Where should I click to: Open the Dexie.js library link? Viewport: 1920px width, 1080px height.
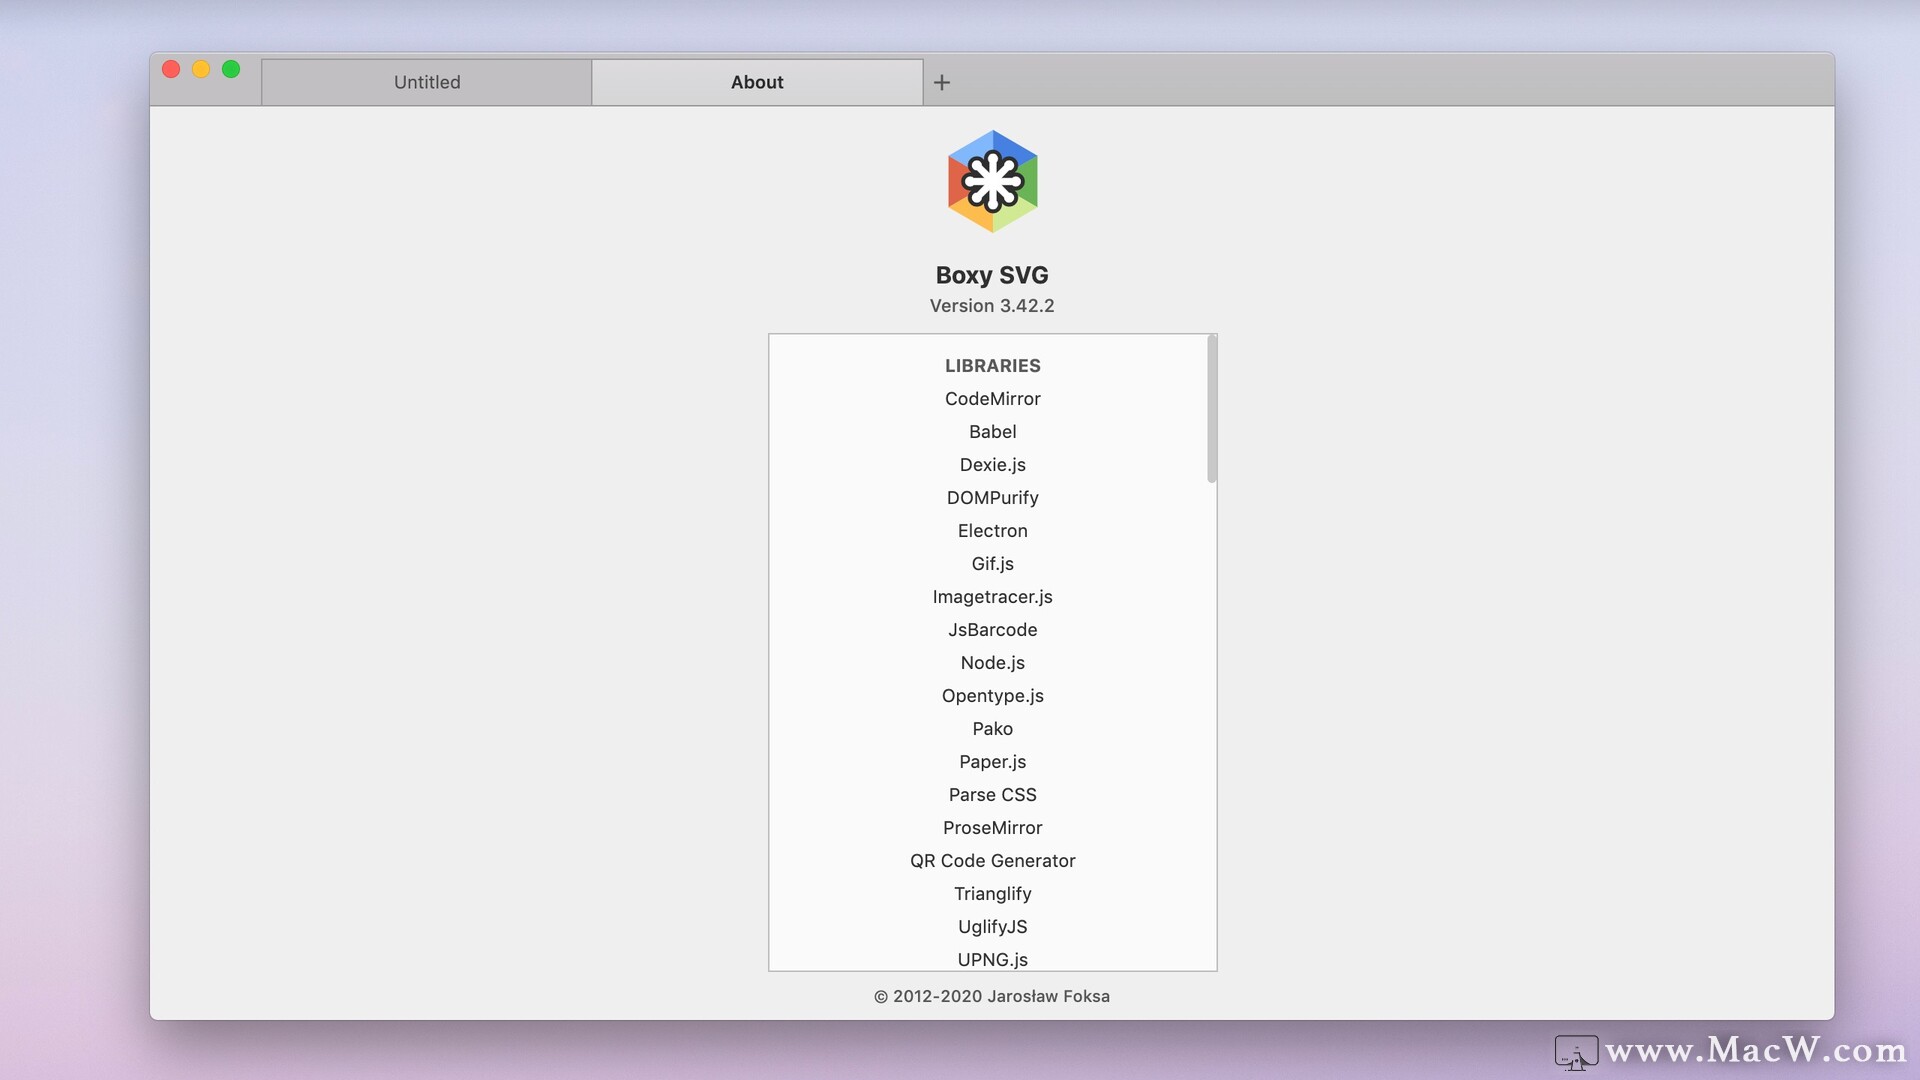pyautogui.click(x=993, y=465)
